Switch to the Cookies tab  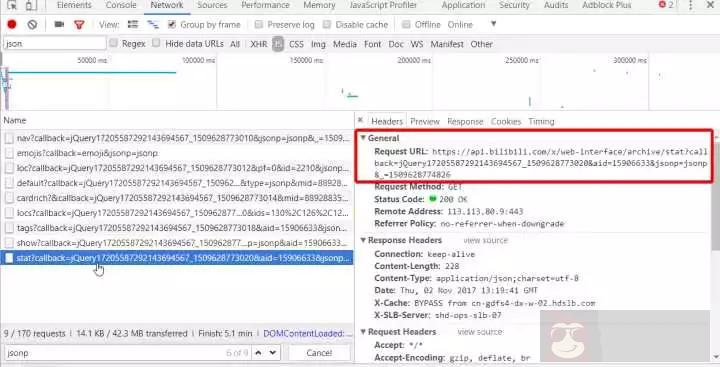506,121
